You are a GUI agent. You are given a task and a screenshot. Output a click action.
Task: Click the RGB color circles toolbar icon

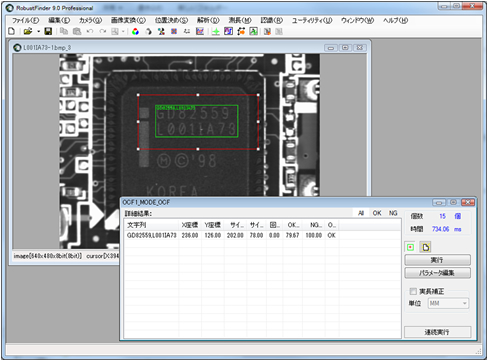(135, 31)
